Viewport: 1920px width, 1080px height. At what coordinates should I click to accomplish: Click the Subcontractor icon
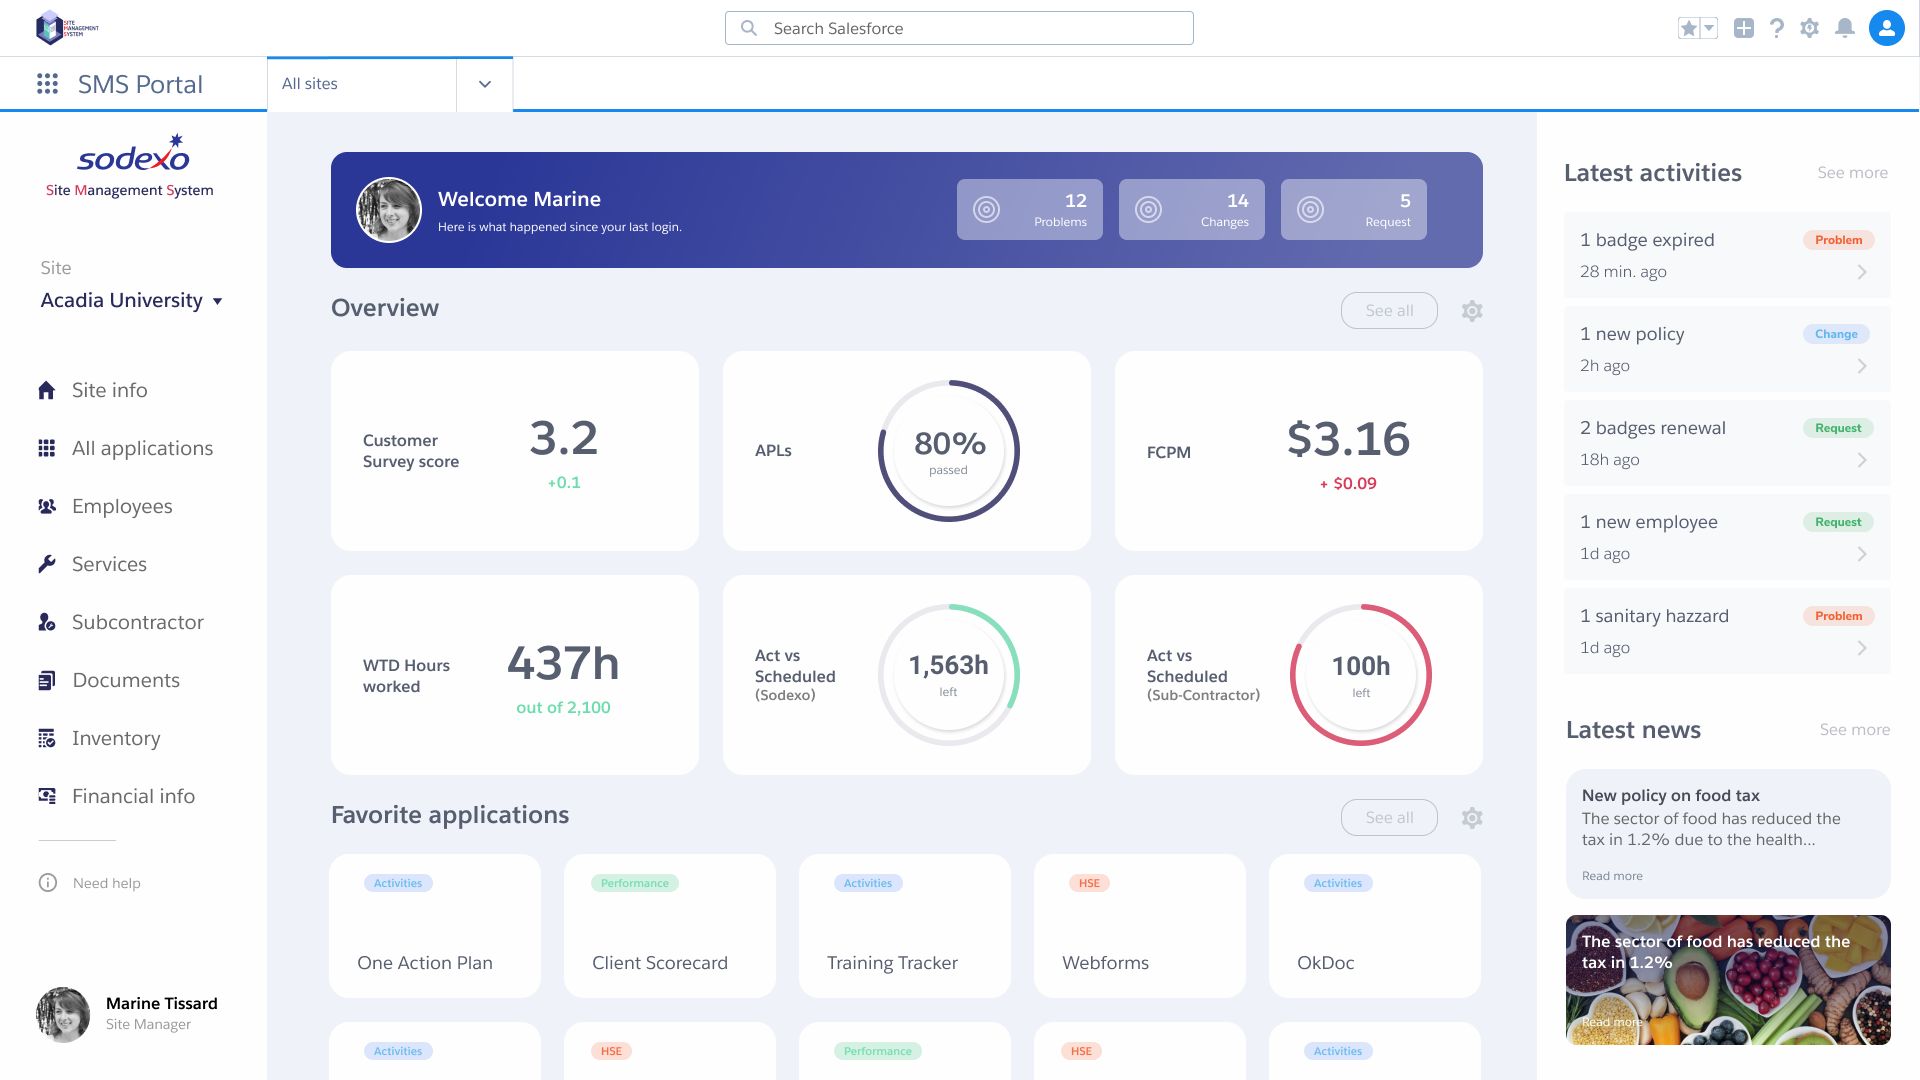(47, 622)
